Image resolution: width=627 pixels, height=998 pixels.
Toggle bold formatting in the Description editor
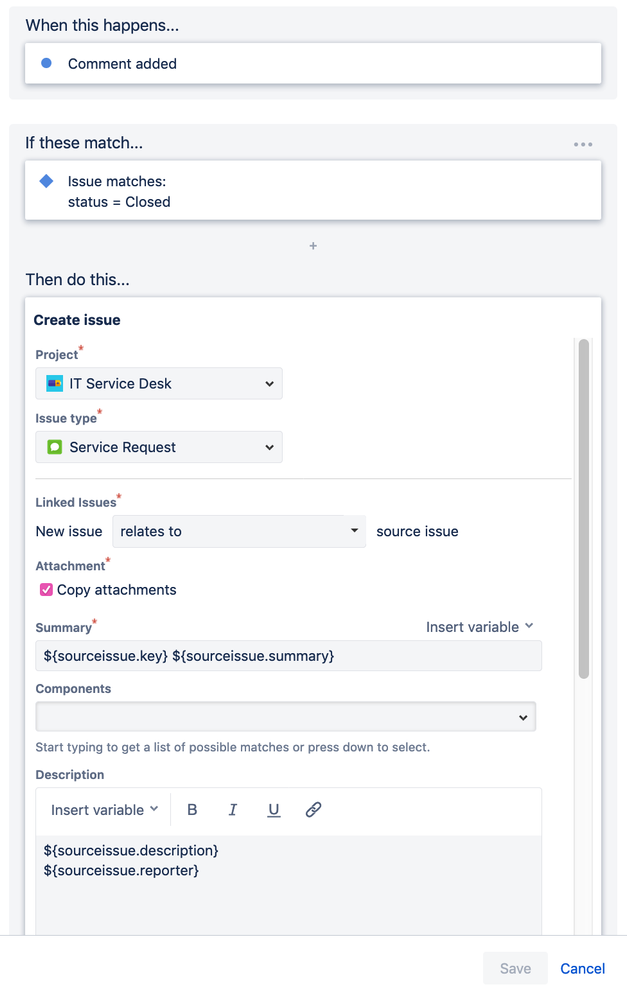(191, 810)
